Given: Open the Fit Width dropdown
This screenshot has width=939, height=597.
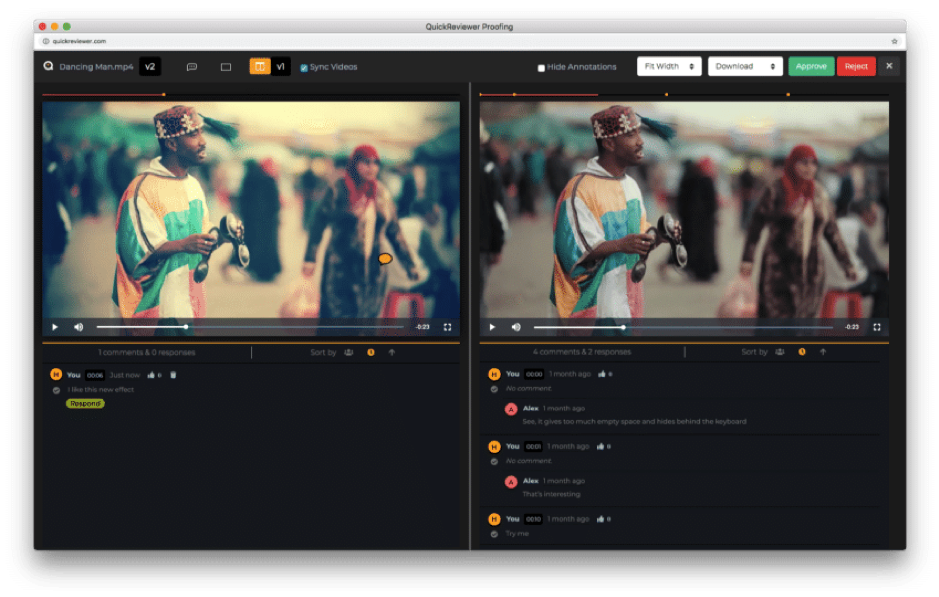Looking at the screenshot, I should pos(669,67).
